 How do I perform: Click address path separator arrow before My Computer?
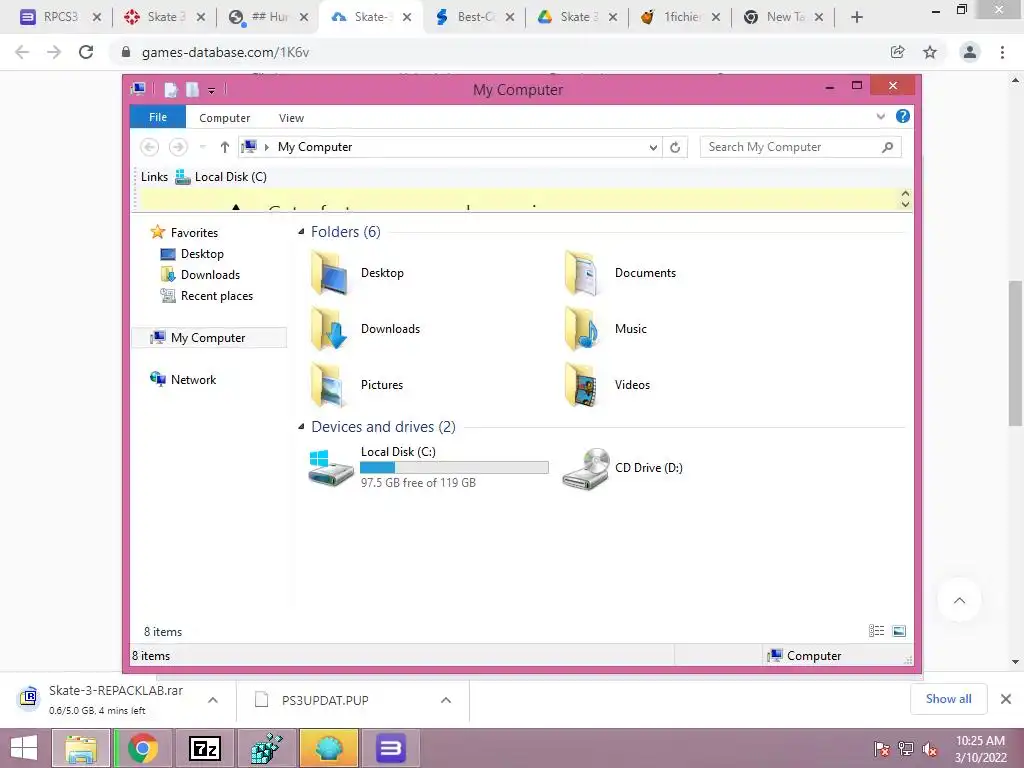266,148
